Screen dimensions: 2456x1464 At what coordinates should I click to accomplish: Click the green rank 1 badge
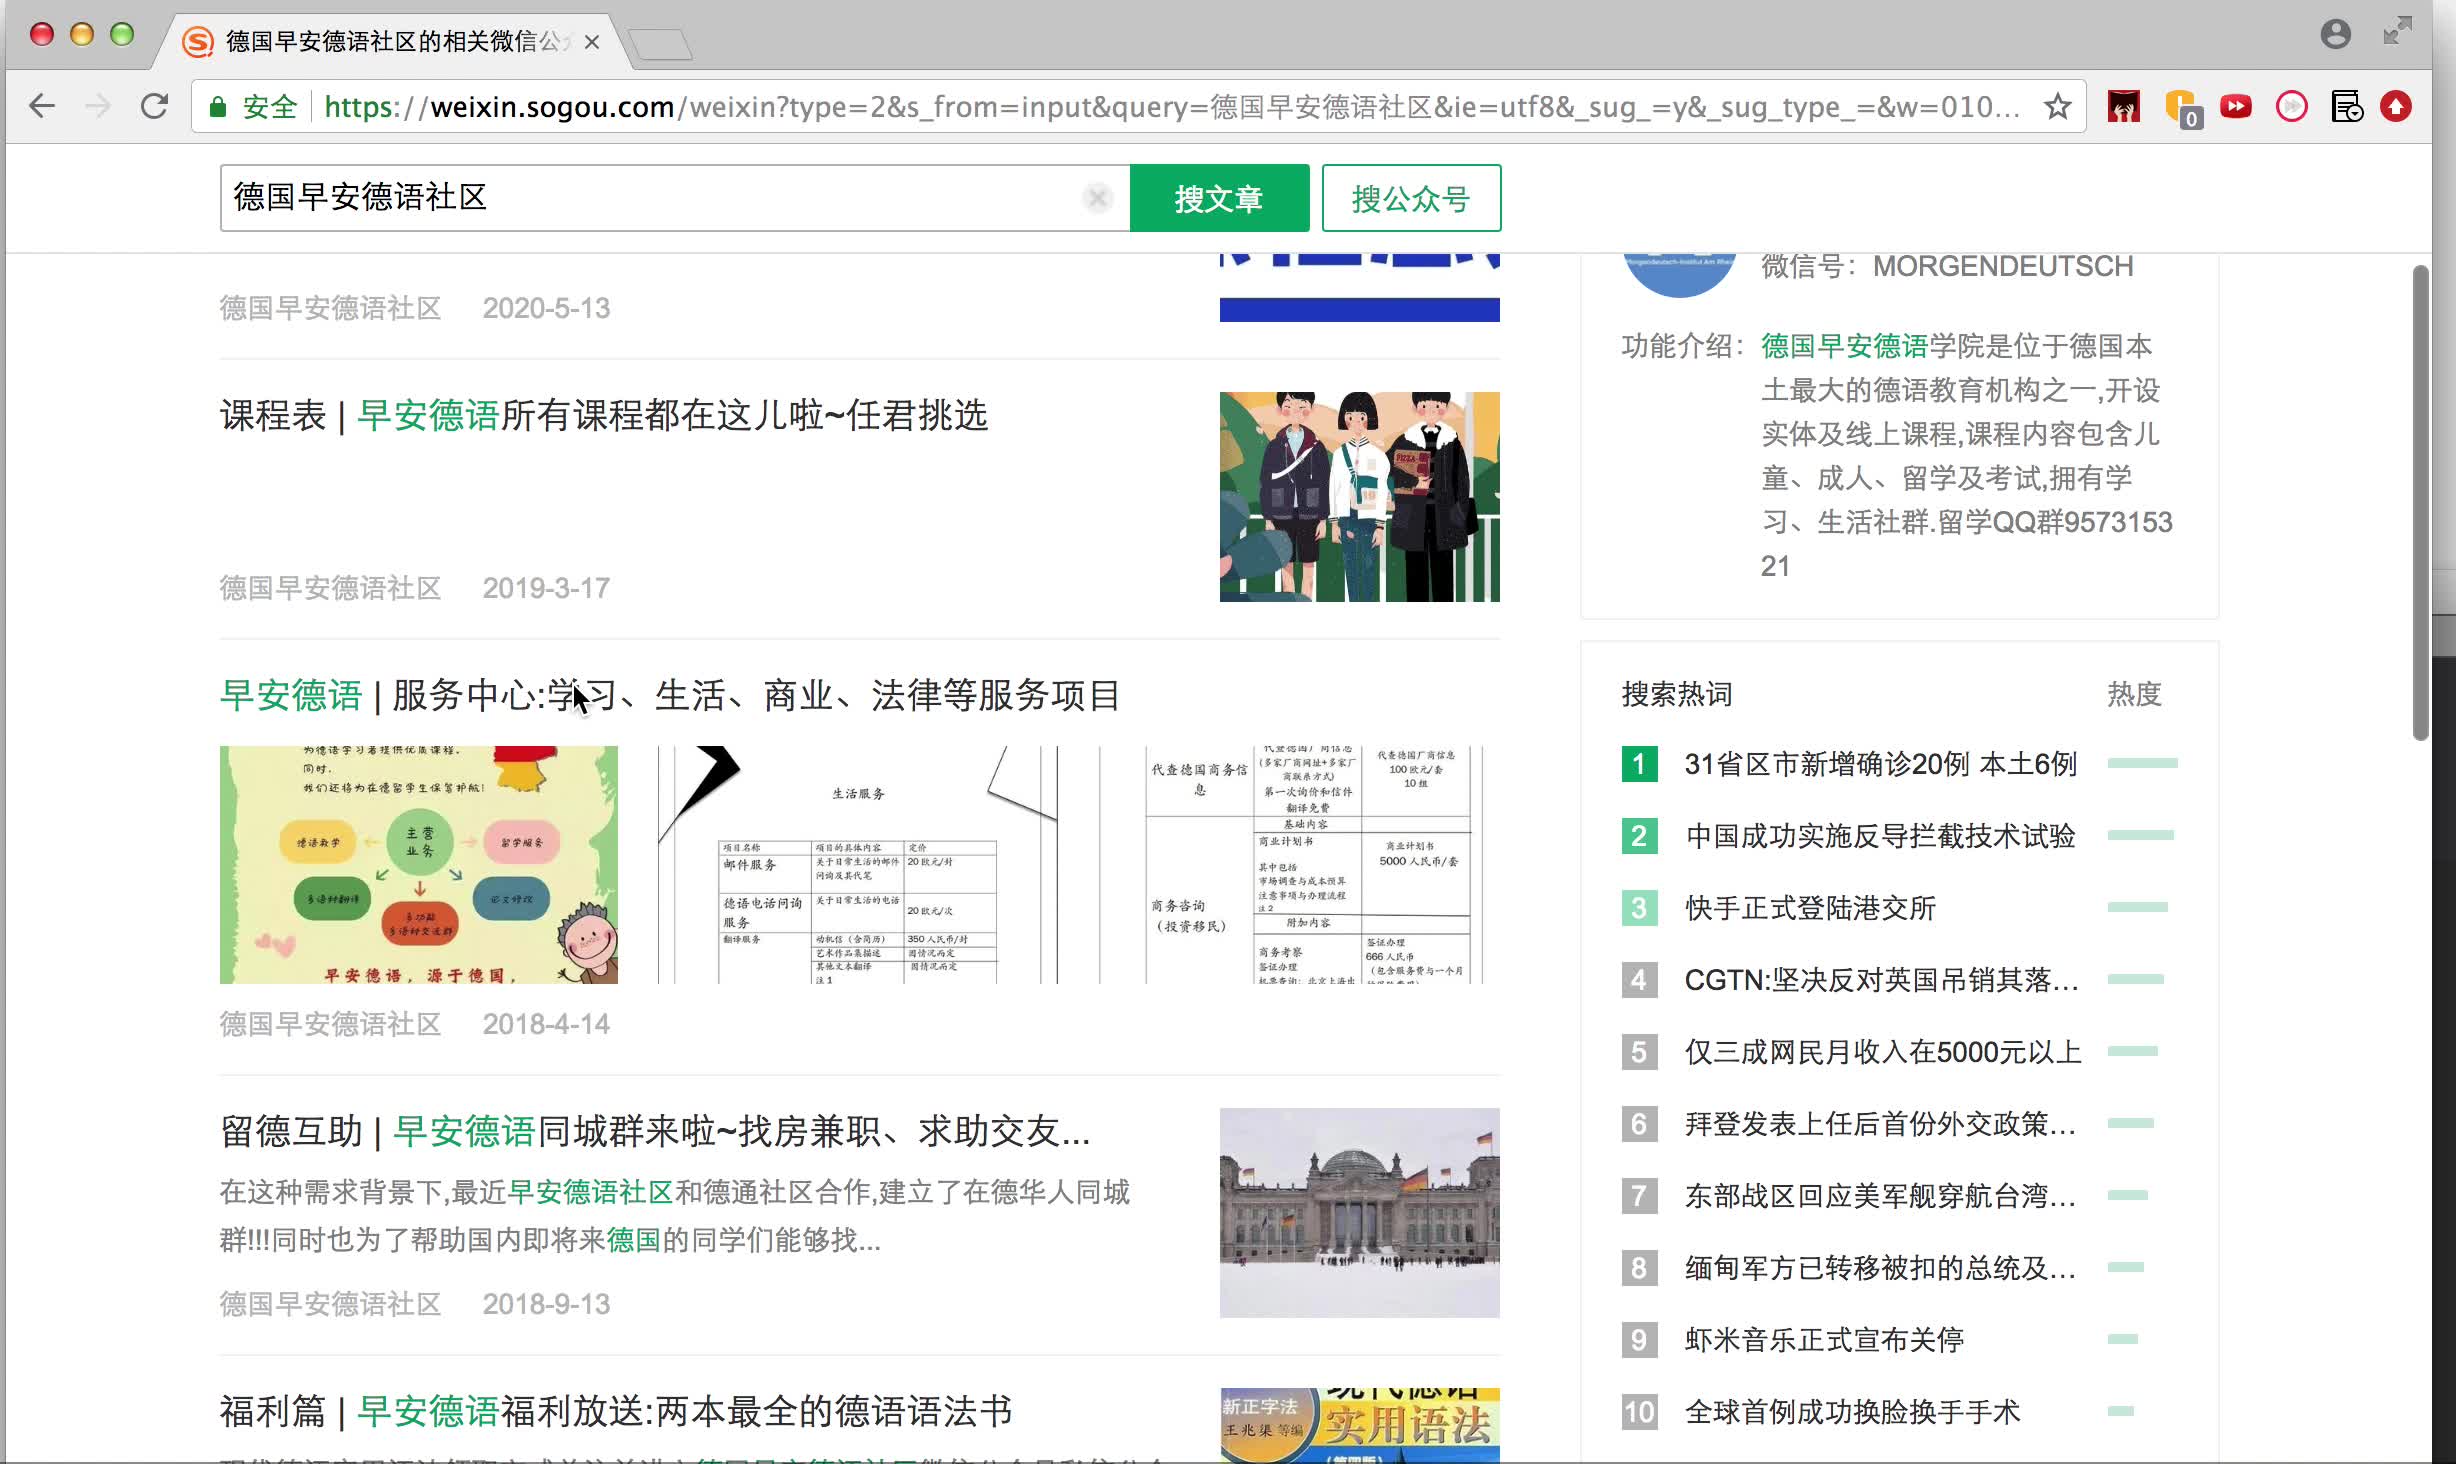[x=1639, y=764]
